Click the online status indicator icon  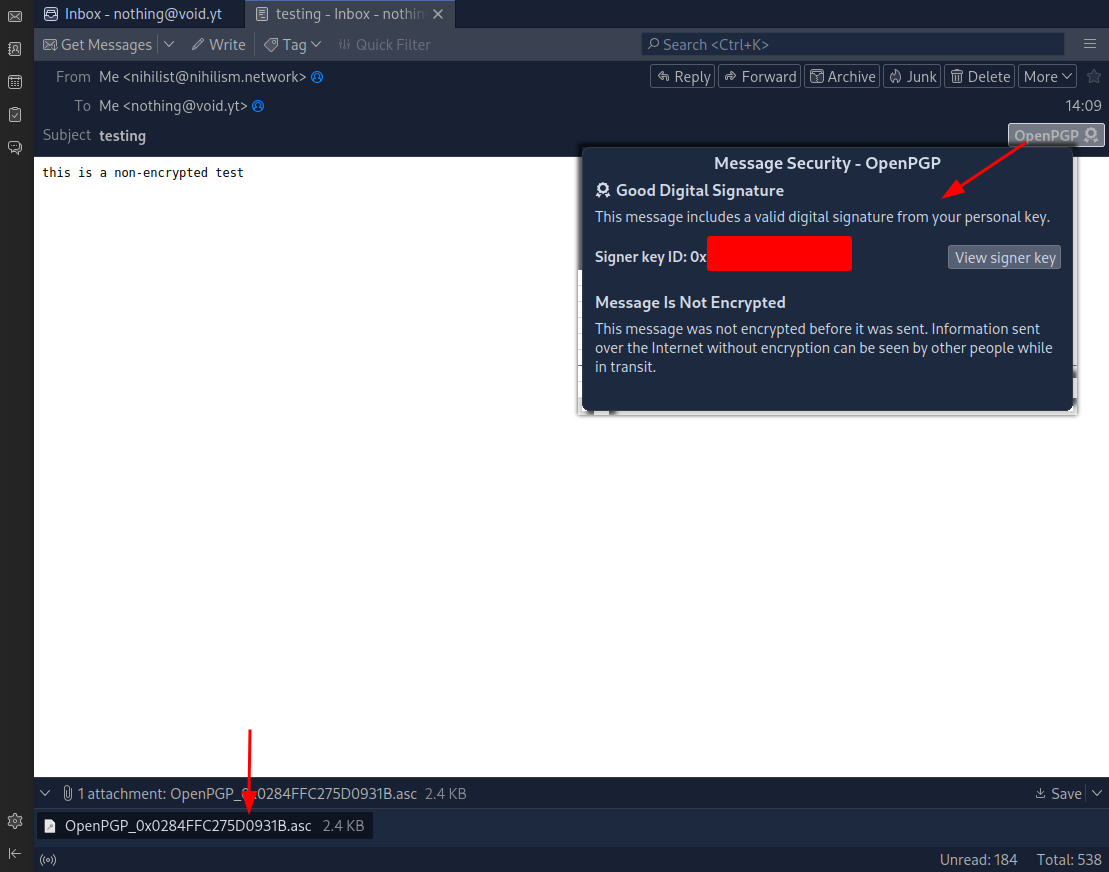point(48,860)
